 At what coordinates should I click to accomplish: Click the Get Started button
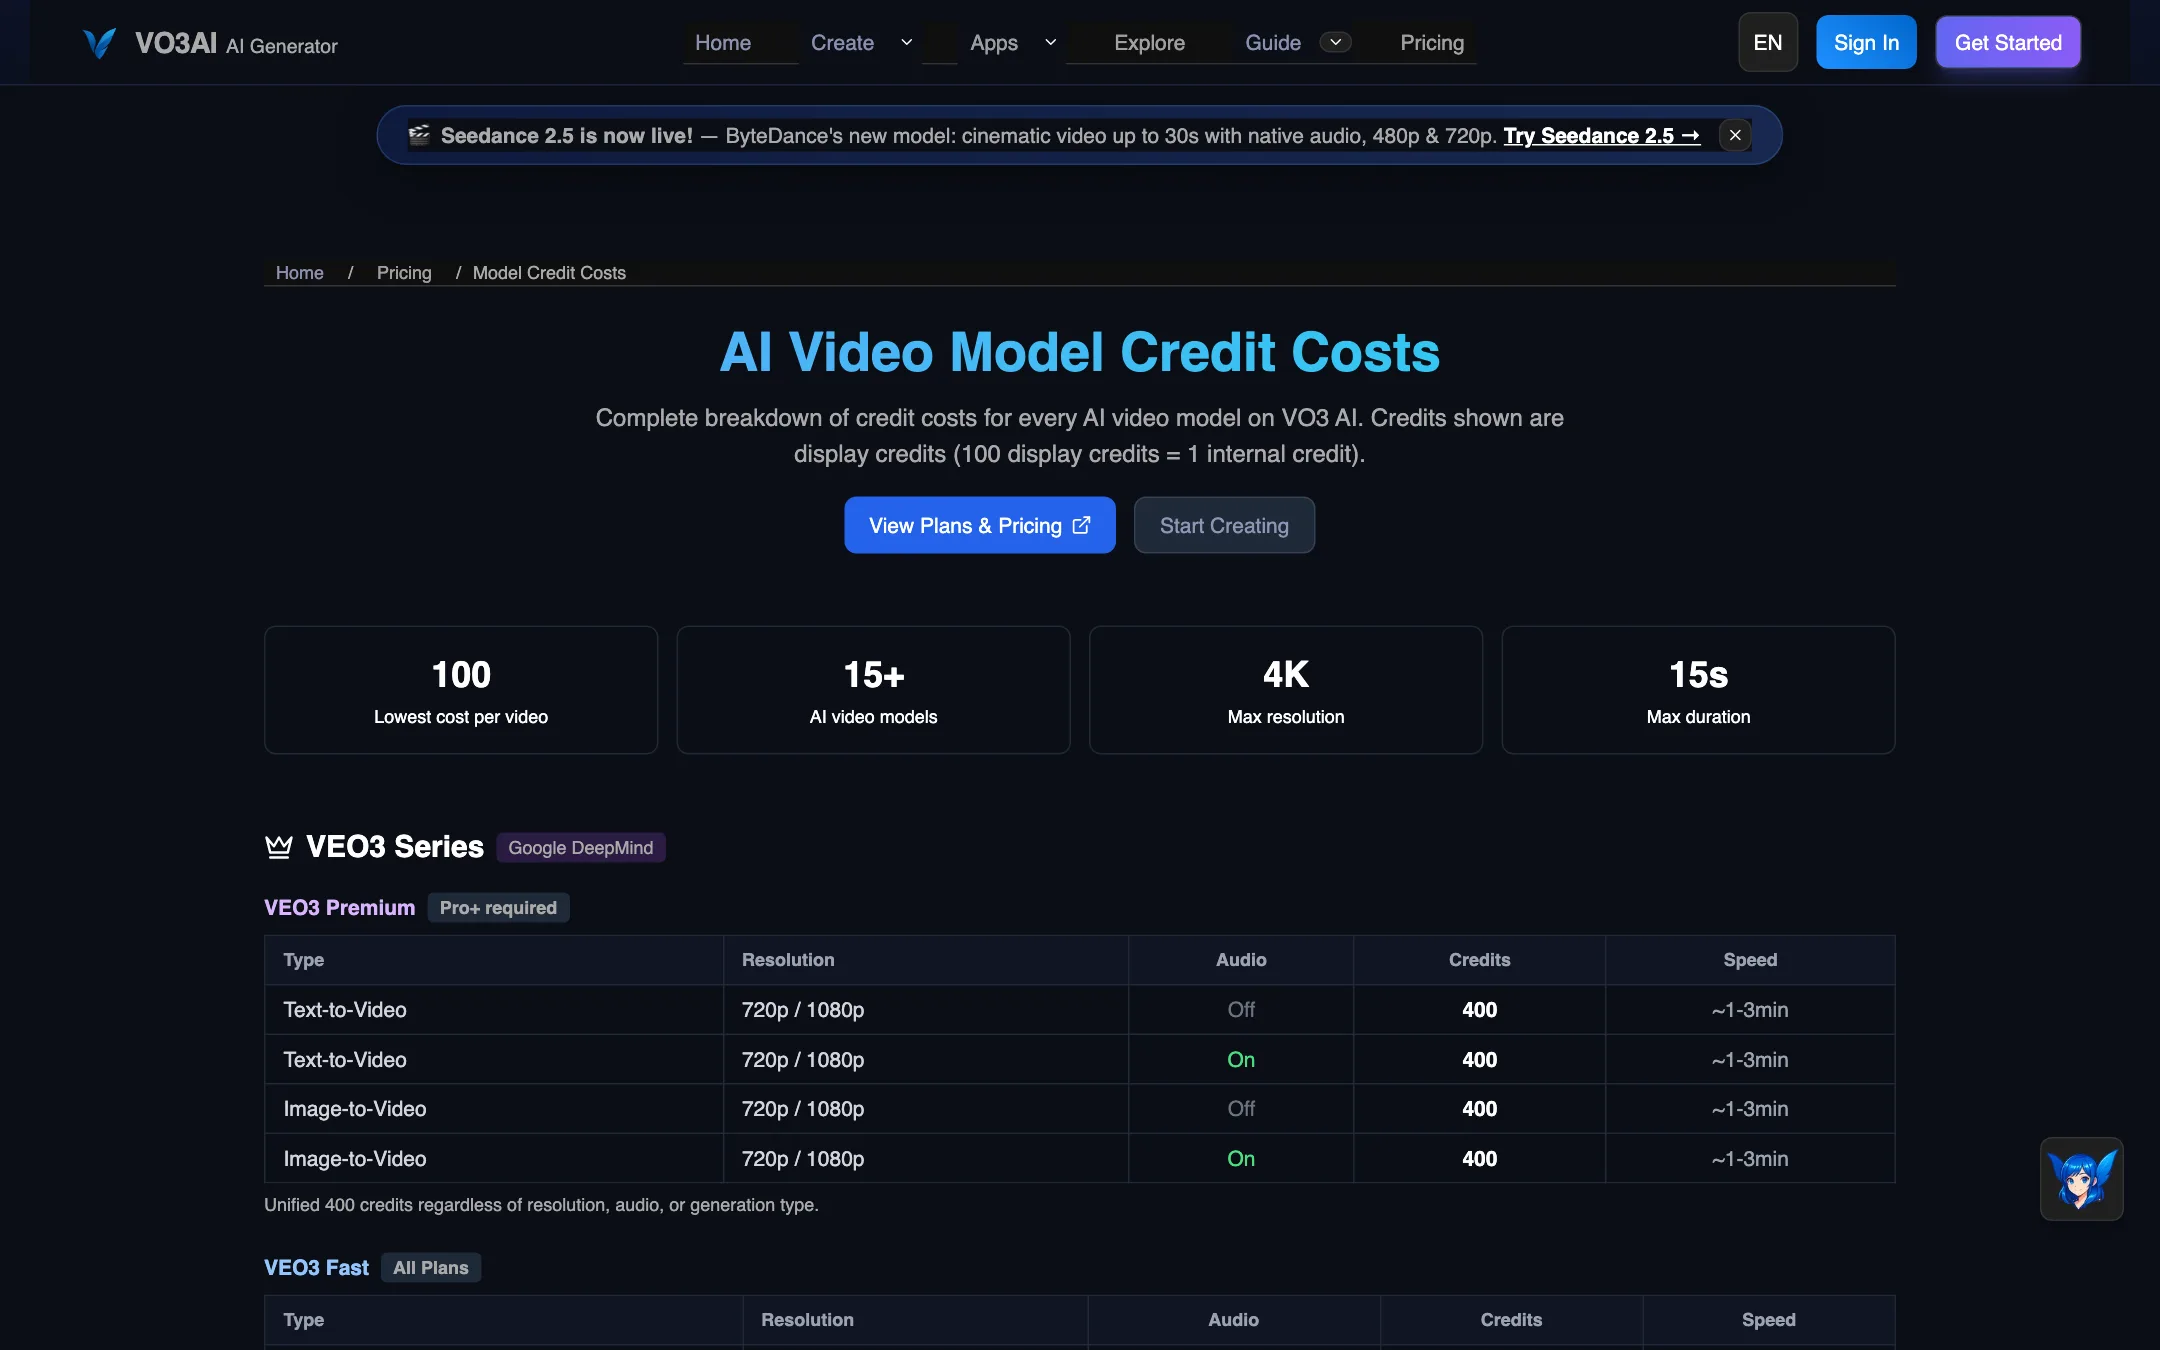point(2008,42)
